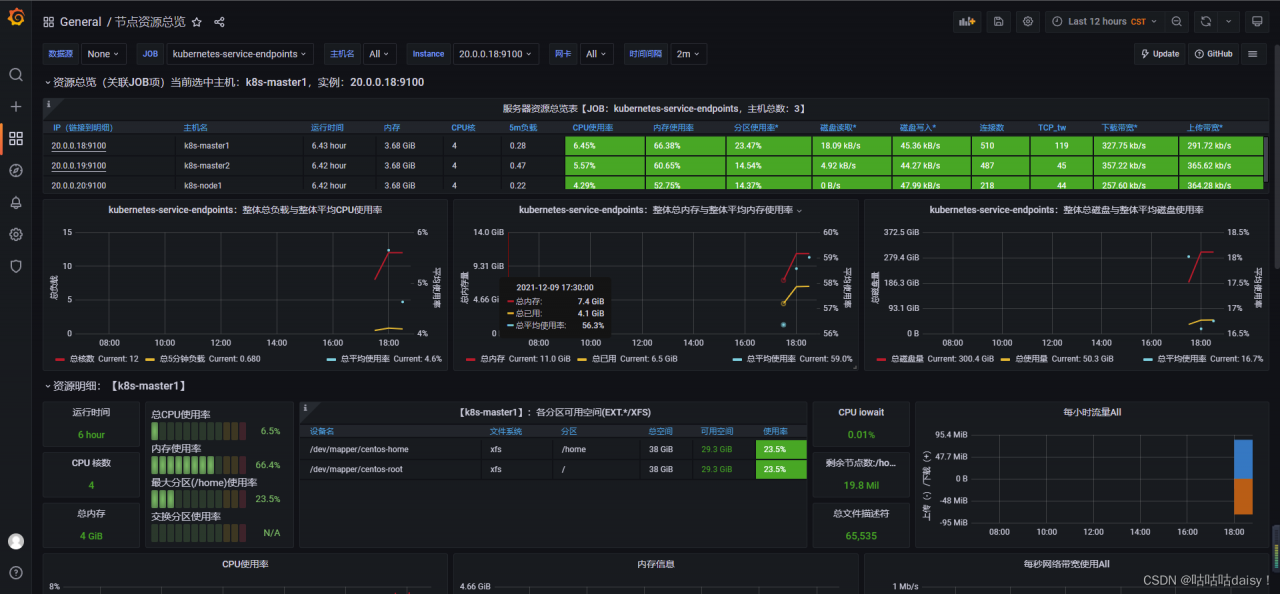The height and width of the screenshot is (594, 1280).
Task: Click the Create plus icon in sidebar
Action: point(16,106)
